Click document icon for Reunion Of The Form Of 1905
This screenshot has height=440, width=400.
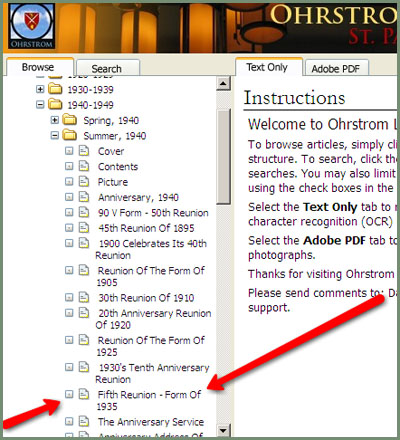pos(84,270)
